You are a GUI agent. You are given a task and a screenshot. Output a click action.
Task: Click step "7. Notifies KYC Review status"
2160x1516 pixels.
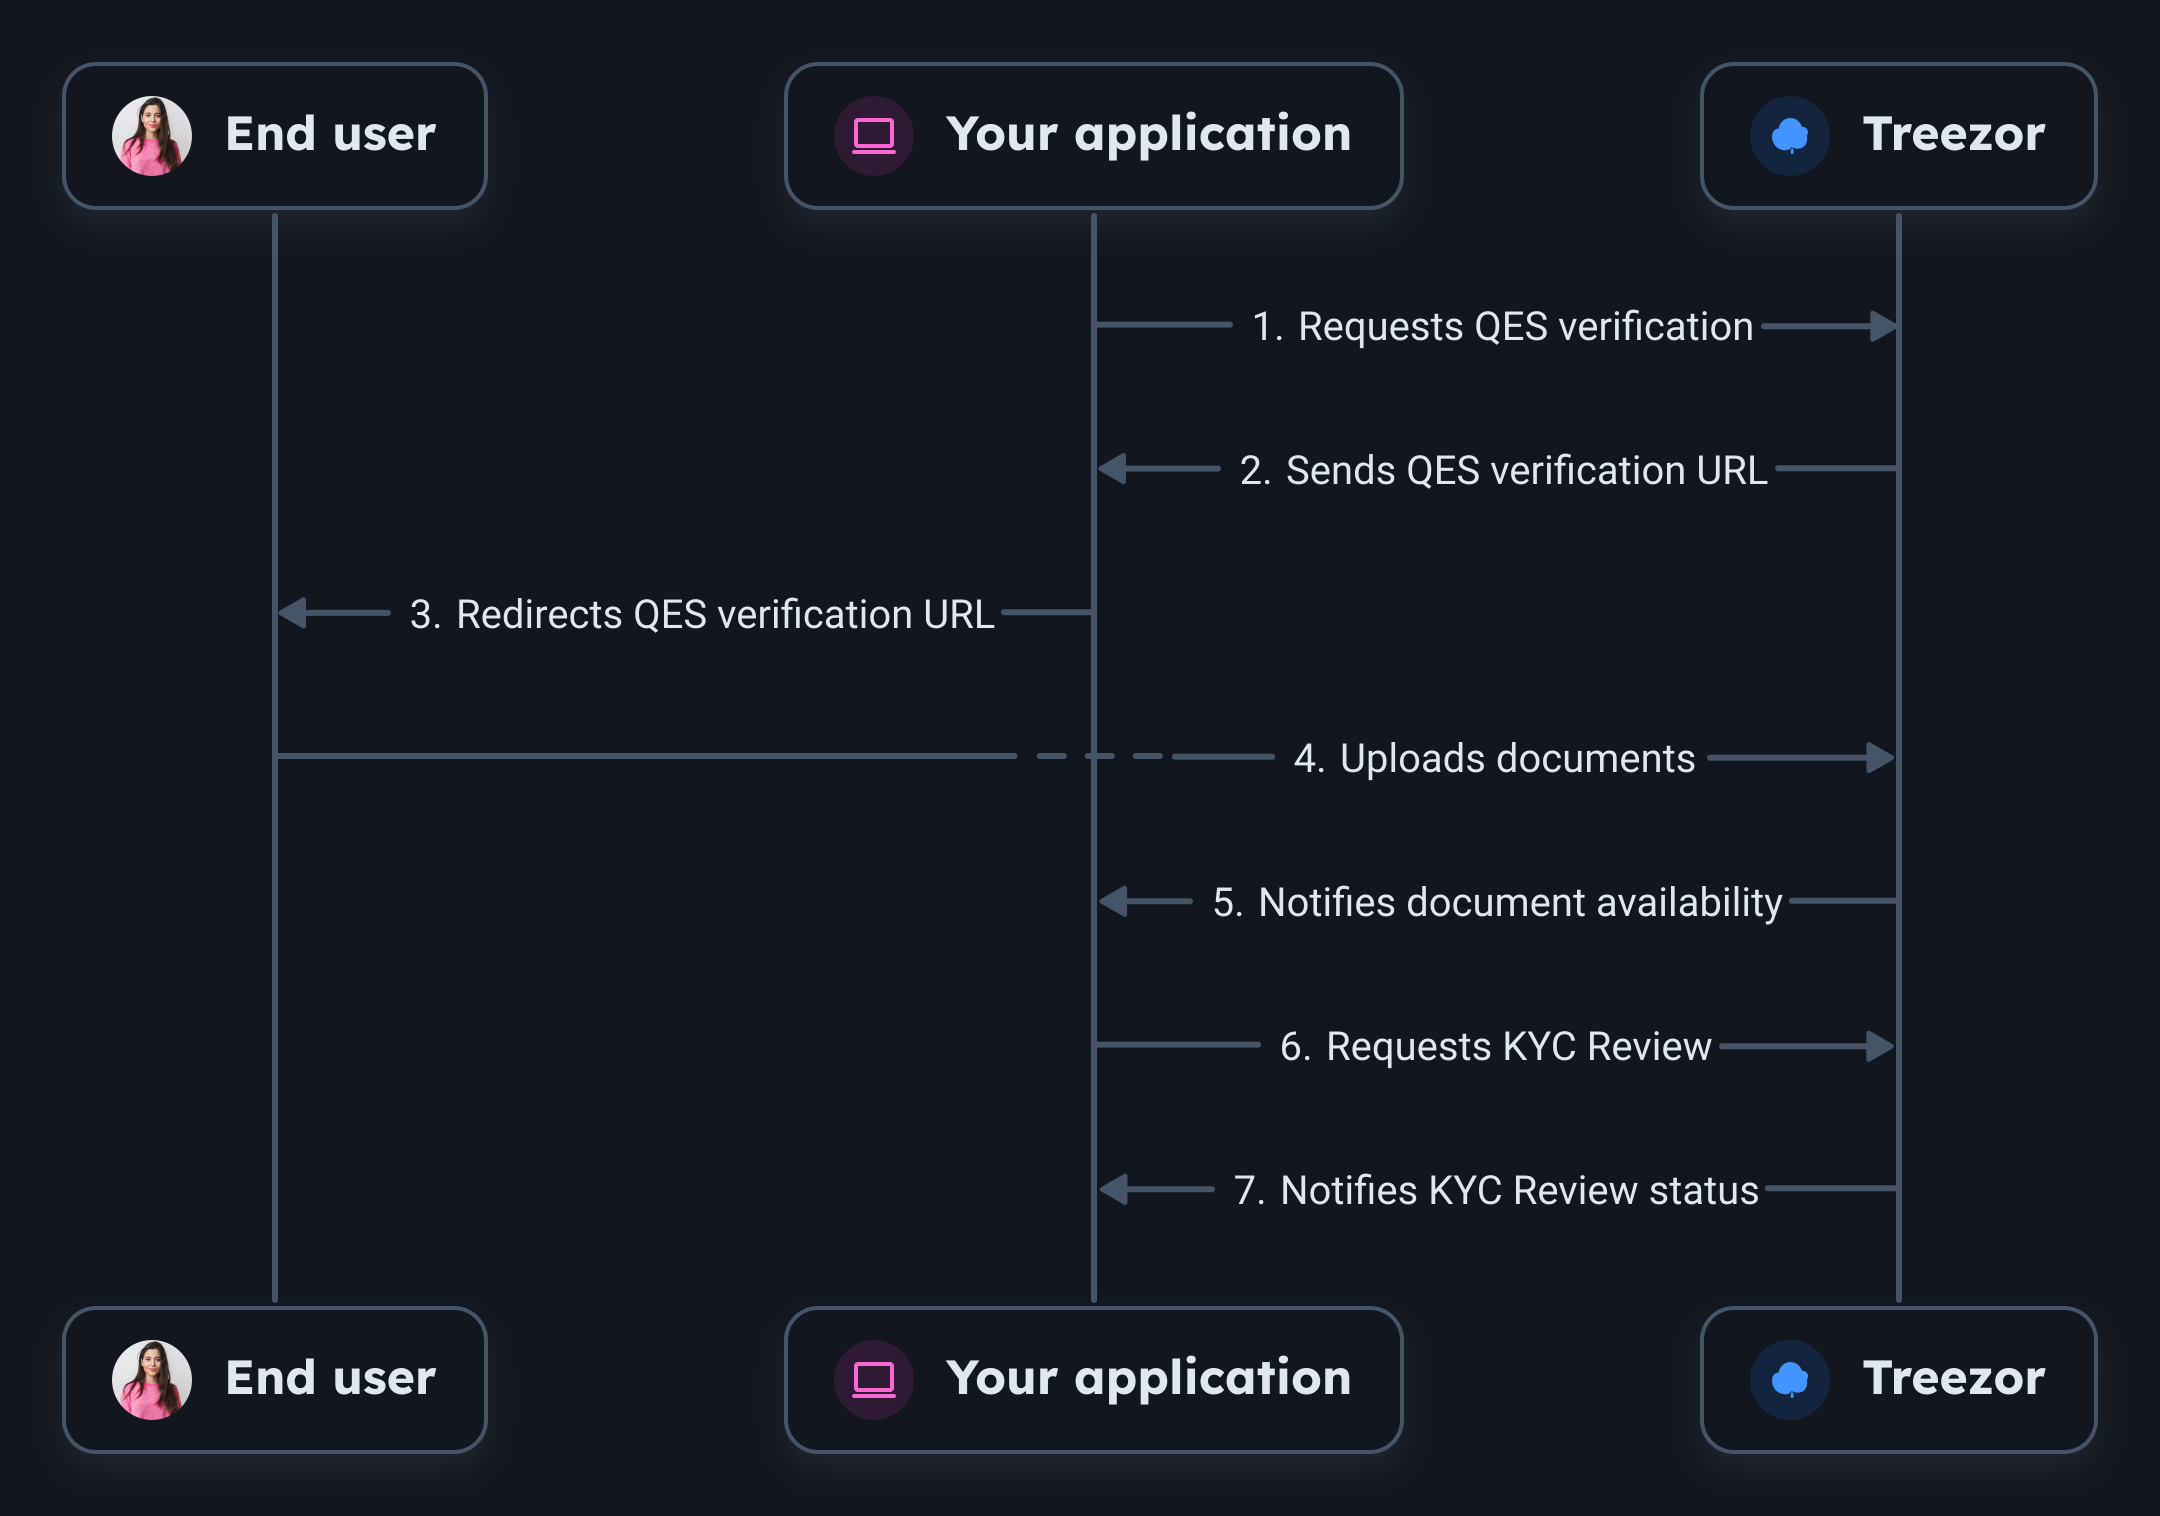[x=1496, y=1191]
